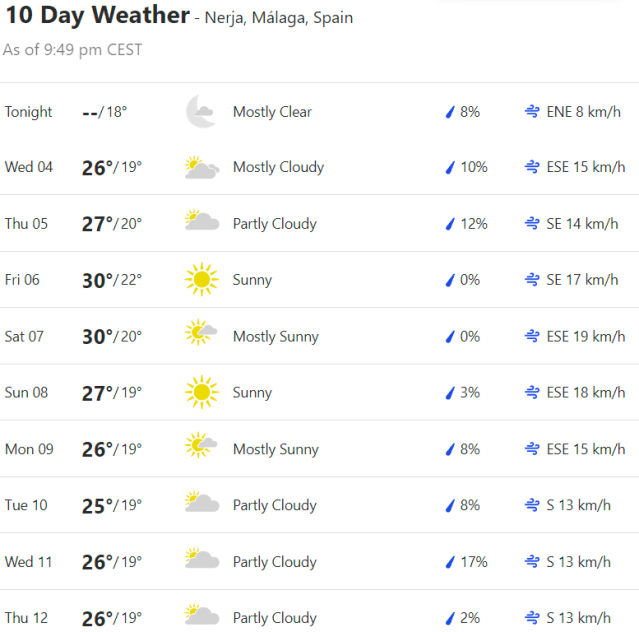Click Wed 04 mostly cloudy icon
639x632 pixels.
coord(201,167)
